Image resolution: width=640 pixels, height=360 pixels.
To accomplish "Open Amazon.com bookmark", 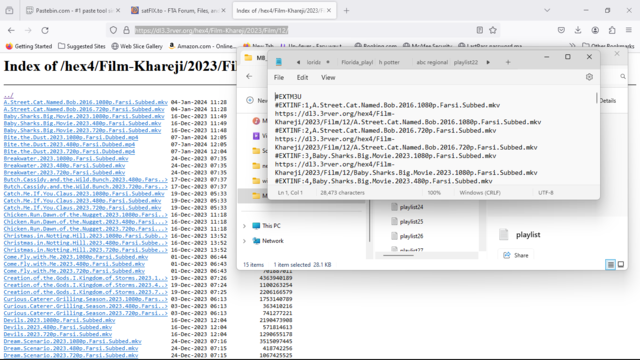I will coord(202,46).
